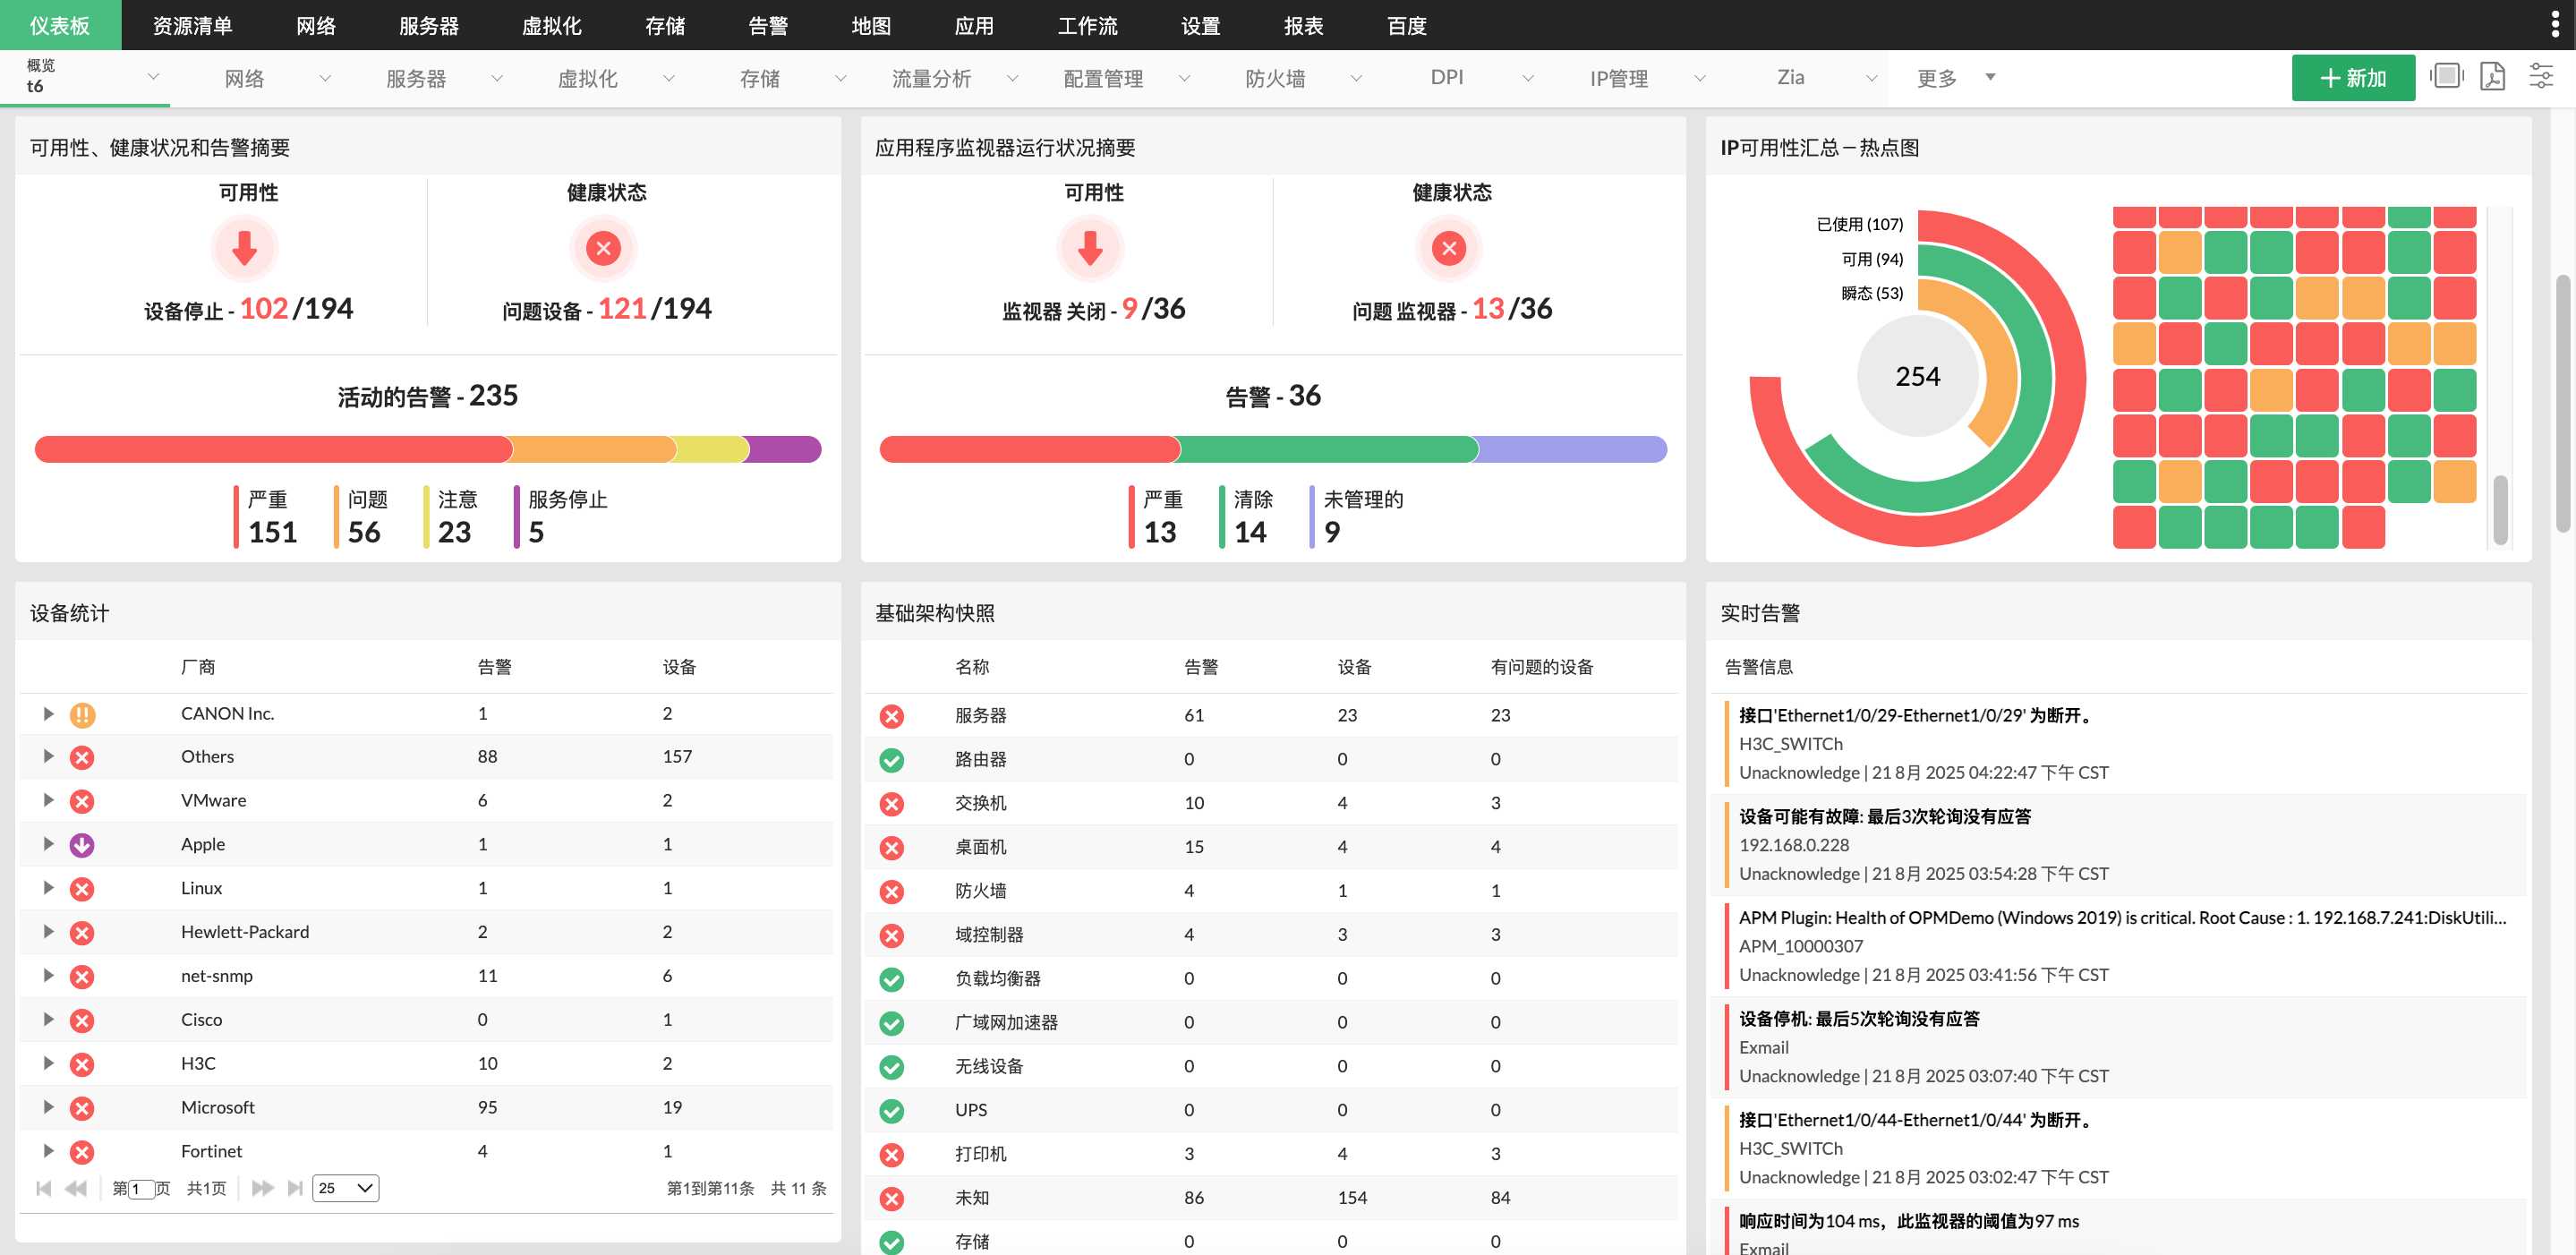This screenshot has height=1255, width=2576.
Task: Click the critical status icon for 服务器 row
Action: 891,716
